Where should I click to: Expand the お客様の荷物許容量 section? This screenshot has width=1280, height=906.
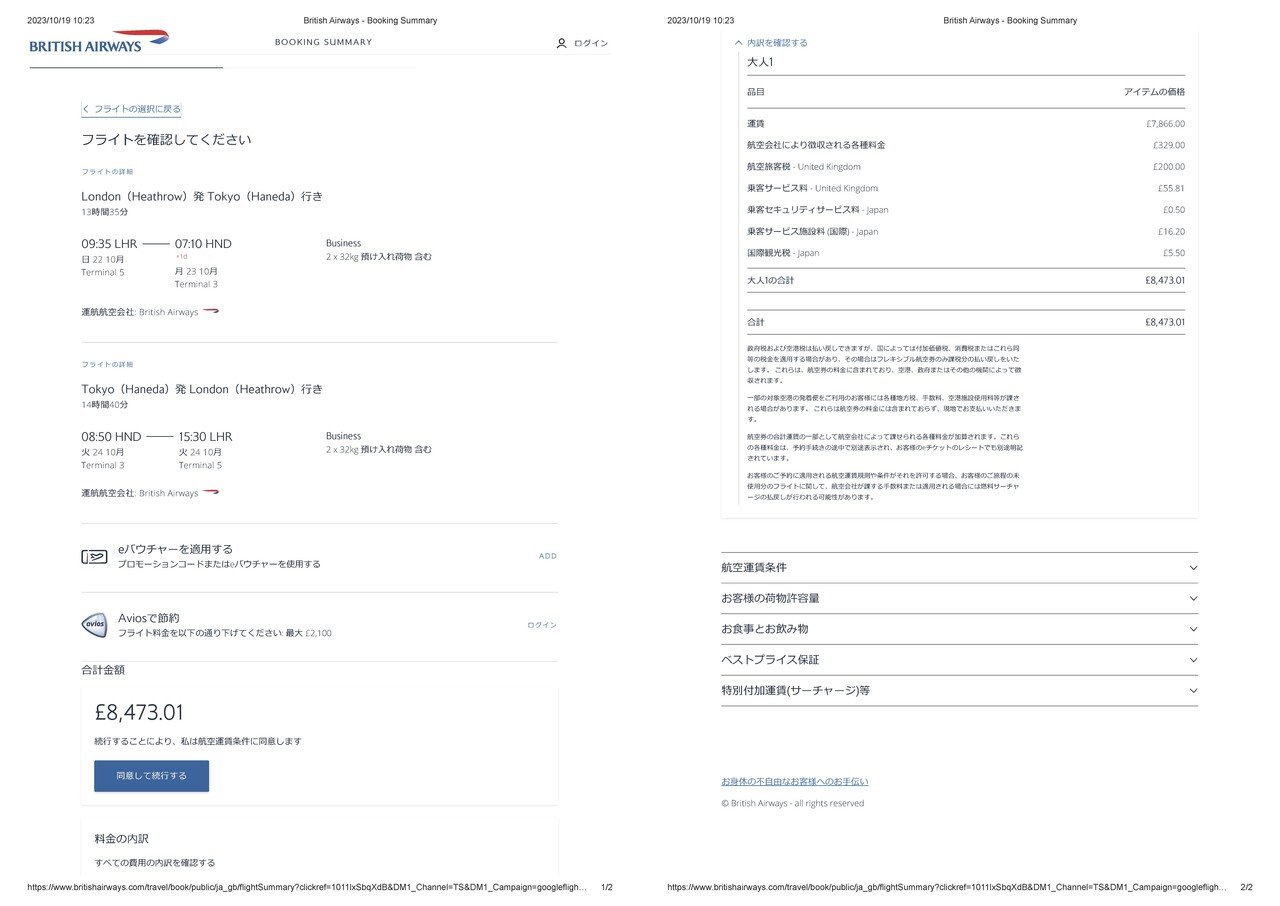pyautogui.click(x=959, y=599)
